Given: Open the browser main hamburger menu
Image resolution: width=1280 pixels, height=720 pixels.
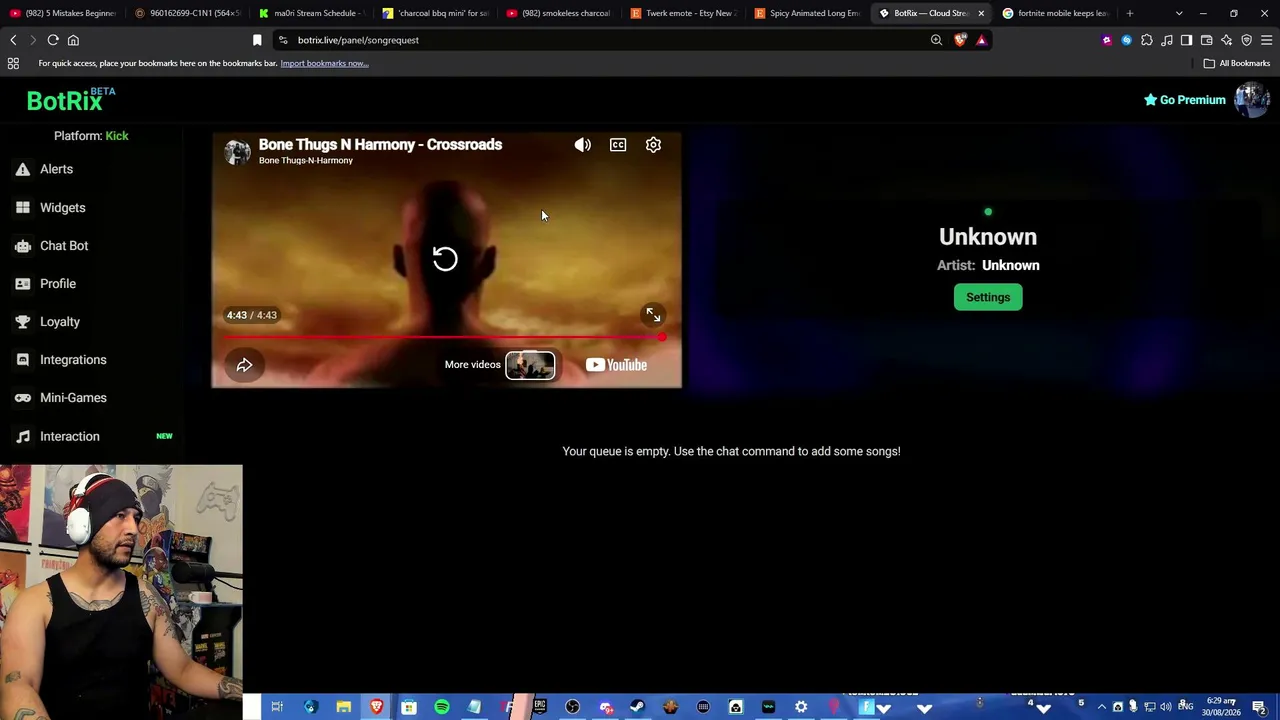Looking at the screenshot, I should pyautogui.click(x=1266, y=40).
